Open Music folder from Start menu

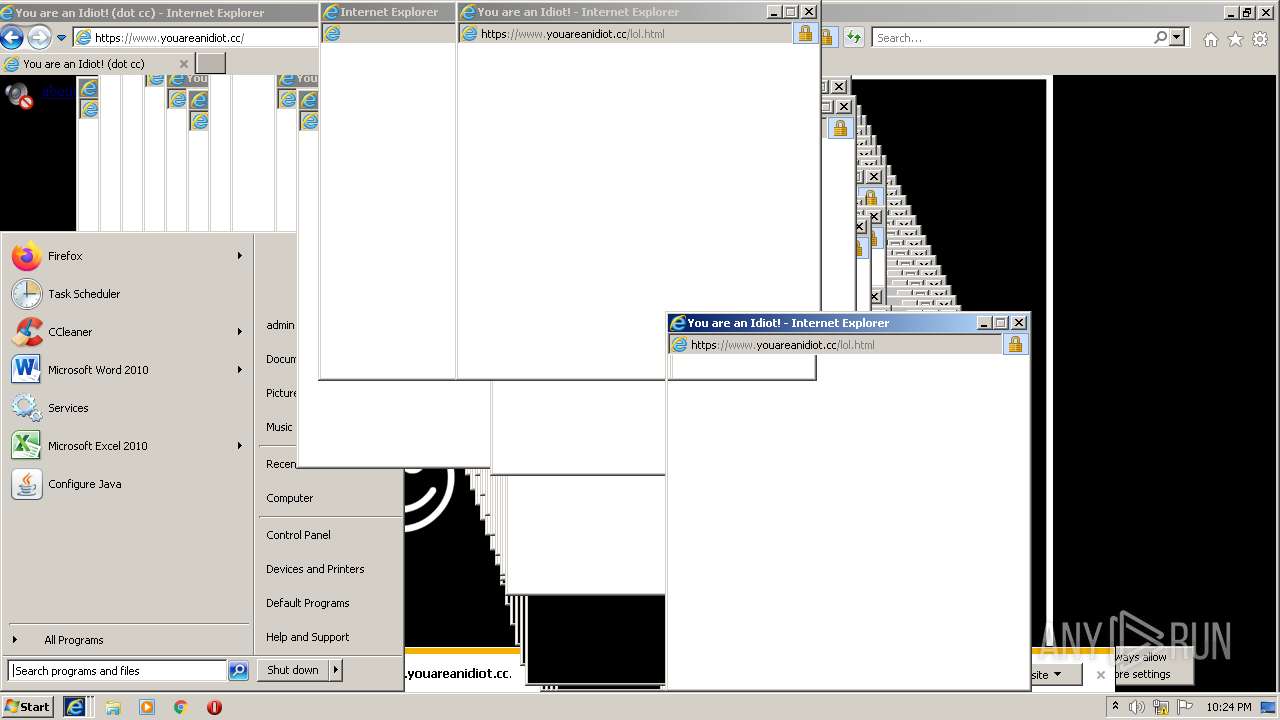click(279, 427)
